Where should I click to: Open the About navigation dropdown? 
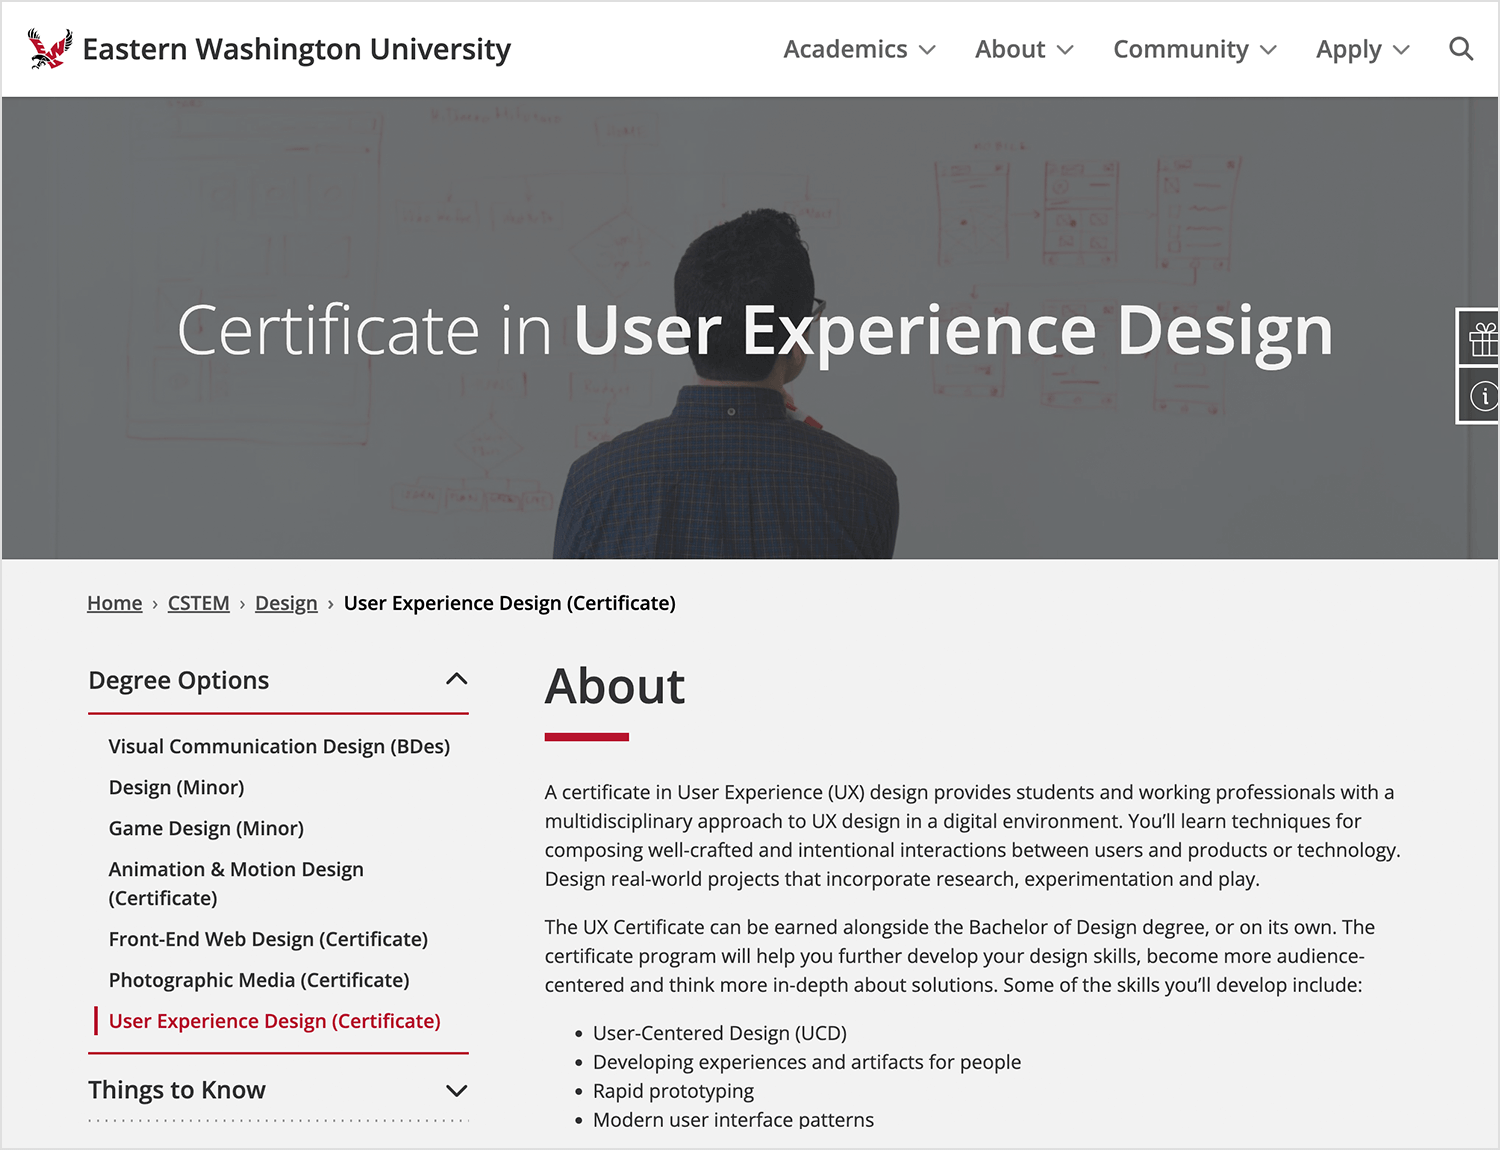click(1024, 49)
